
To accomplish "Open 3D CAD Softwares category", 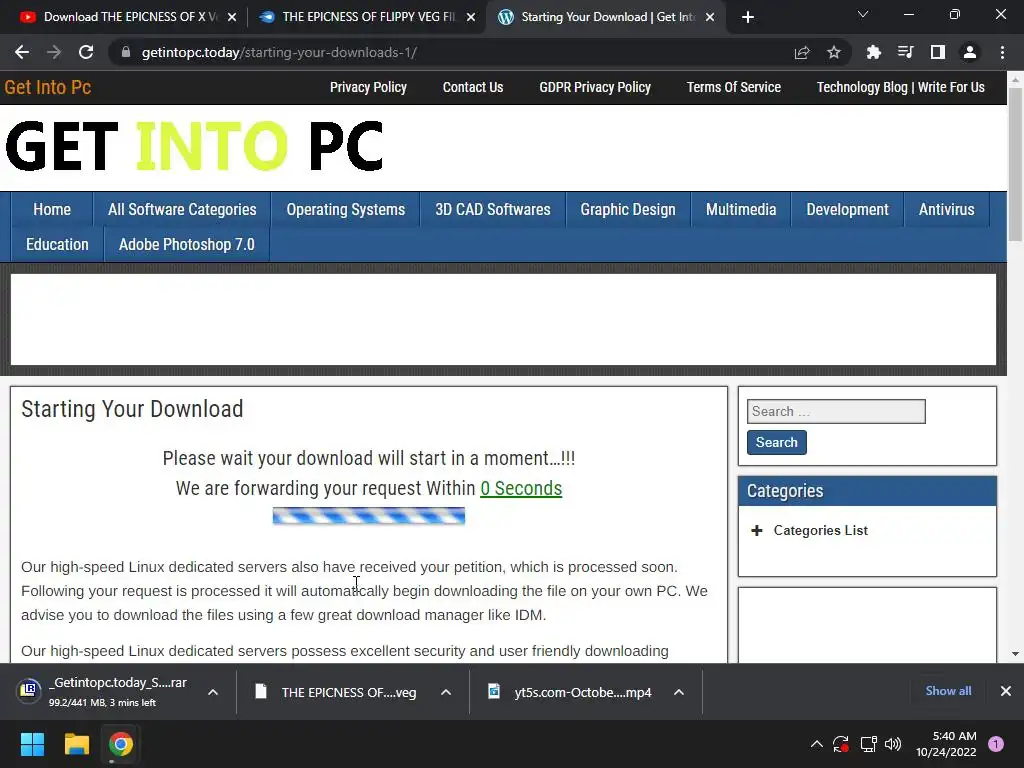I will [x=492, y=210].
